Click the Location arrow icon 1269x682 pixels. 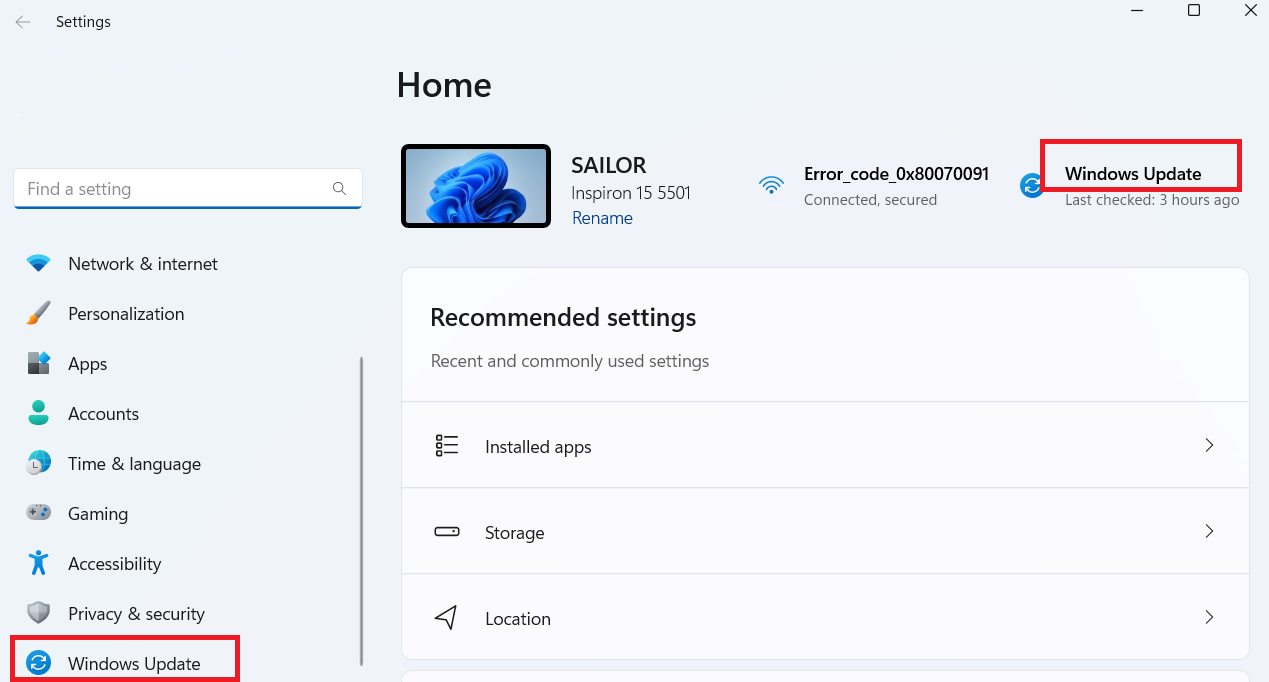[x=446, y=618]
